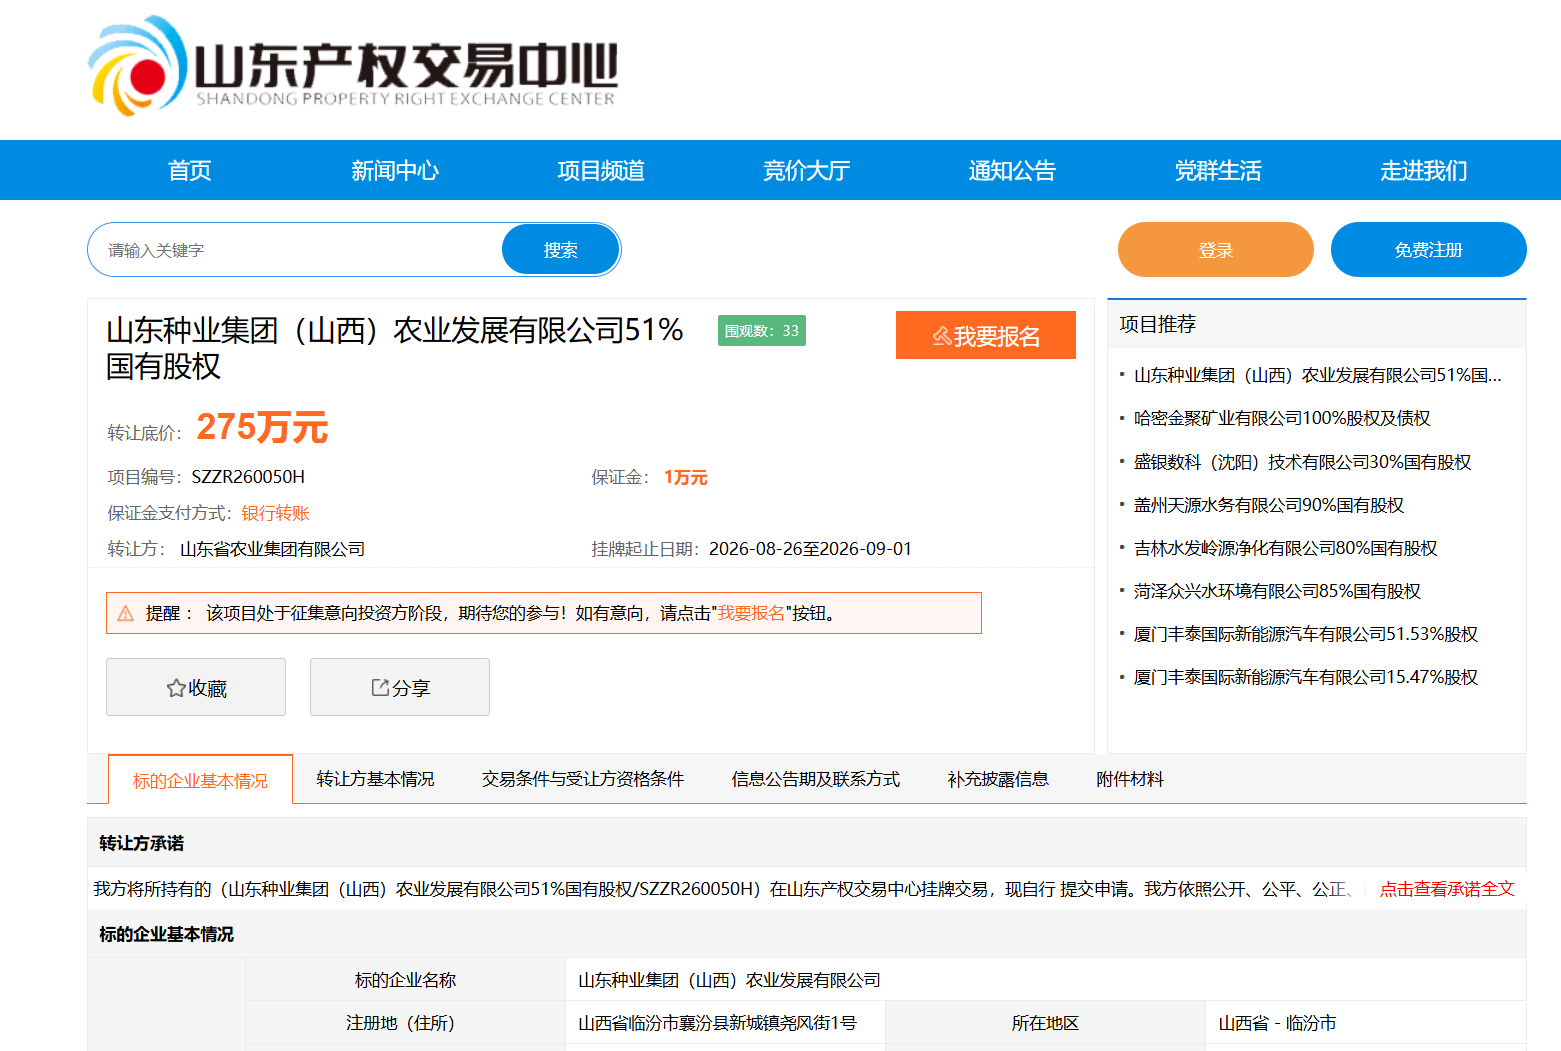Viewport: 1561px width, 1051px height.
Task: Open recommended project 吉林水发岭源净化有限公司80%国有股权
Action: 1286,548
